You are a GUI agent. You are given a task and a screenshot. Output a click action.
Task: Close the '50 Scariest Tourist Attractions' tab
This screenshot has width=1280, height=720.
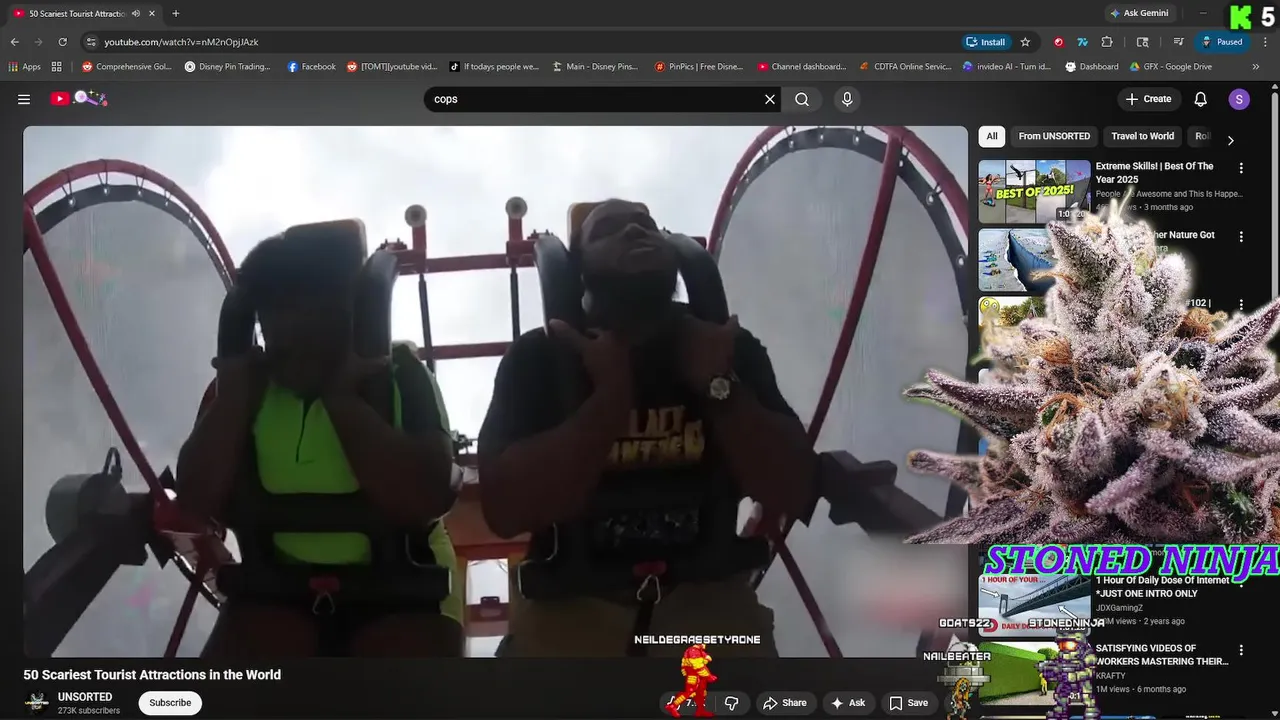153,14
